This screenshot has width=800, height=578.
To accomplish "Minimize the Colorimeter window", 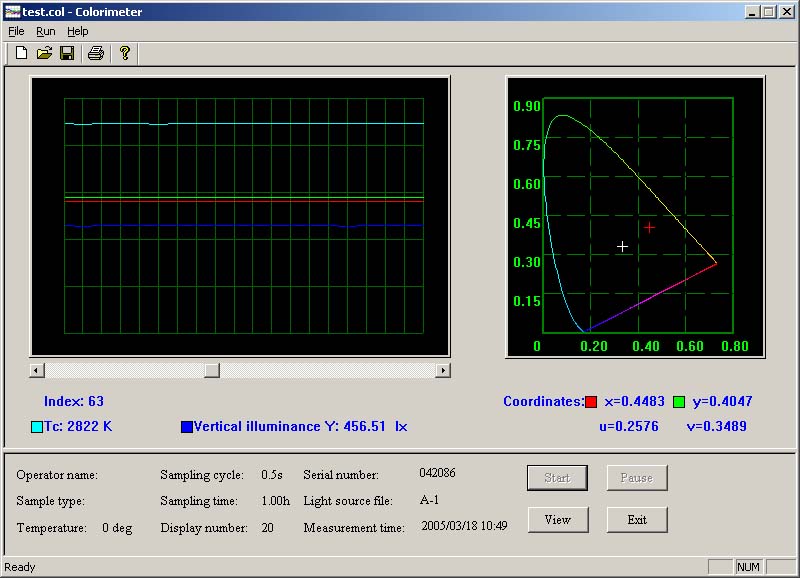I will tap(752, 12).
